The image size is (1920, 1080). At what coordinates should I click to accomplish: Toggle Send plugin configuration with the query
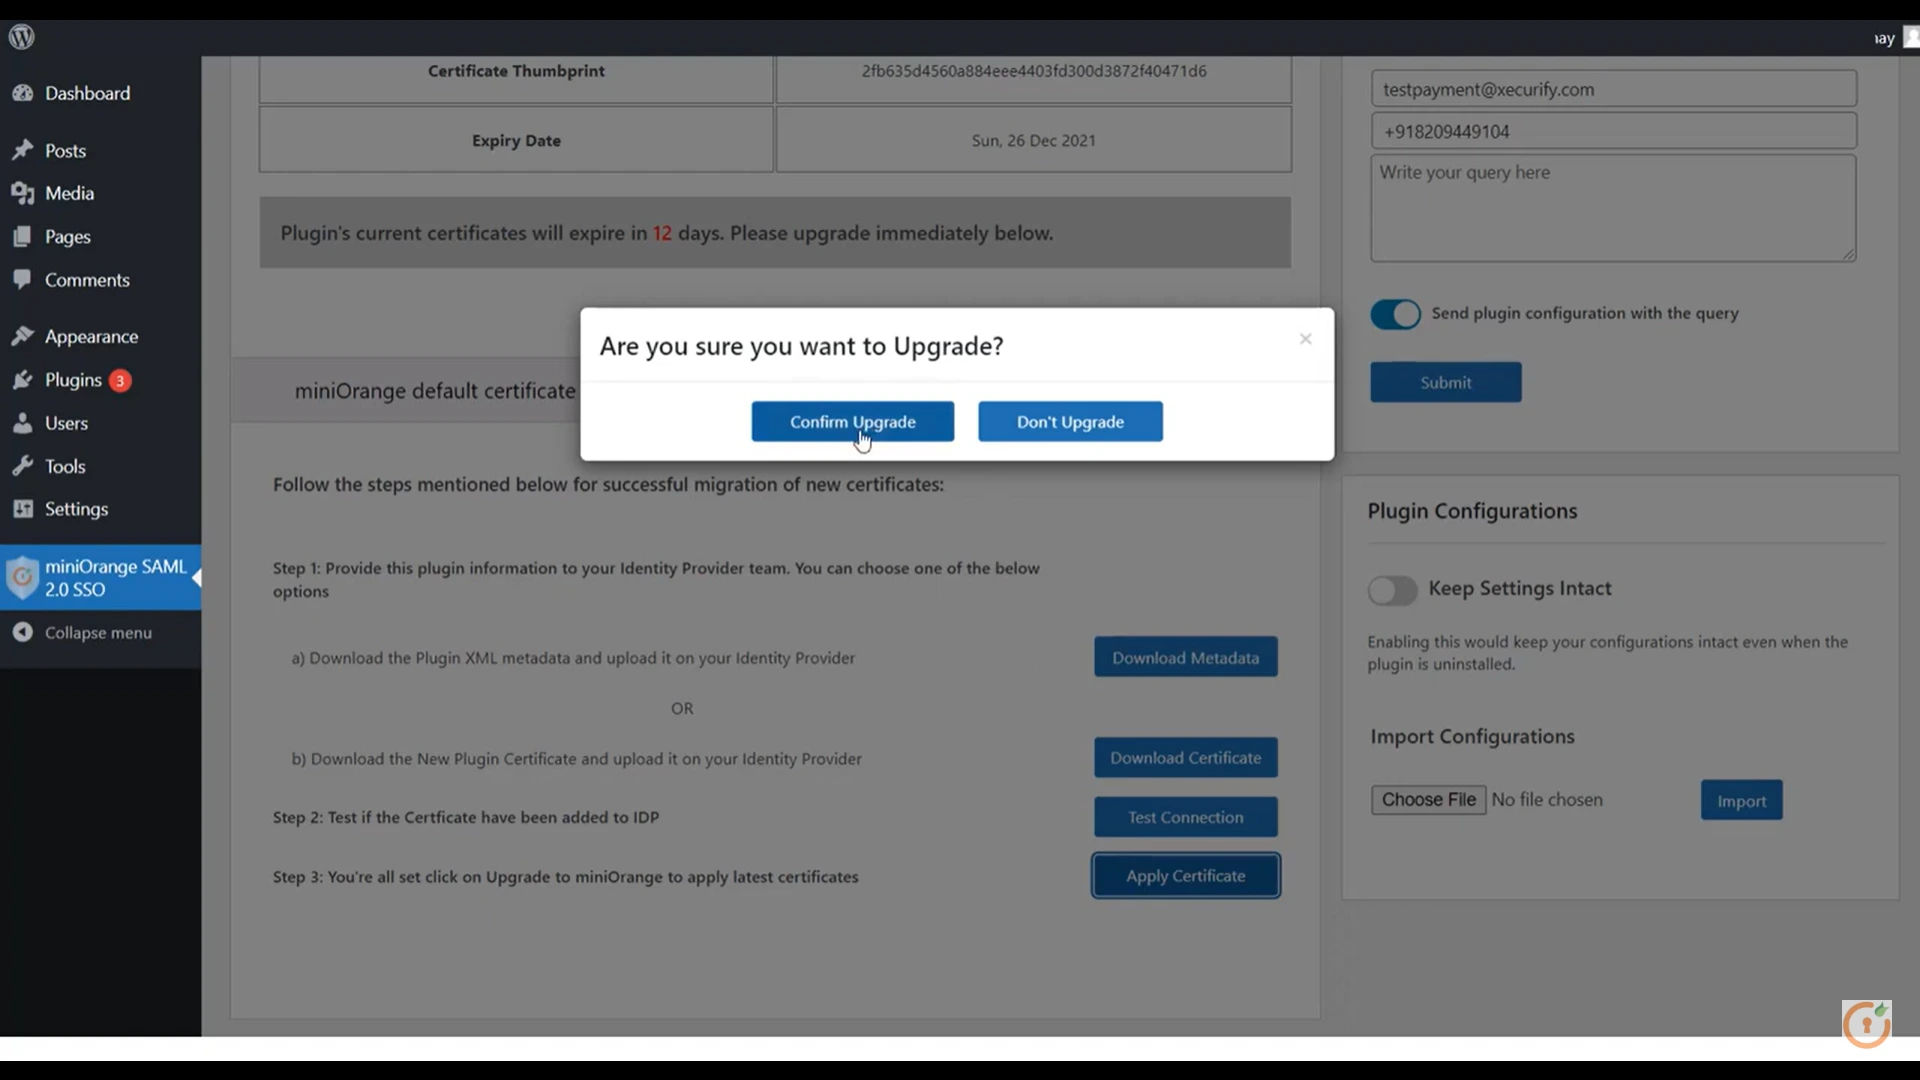pos(1395,314)
